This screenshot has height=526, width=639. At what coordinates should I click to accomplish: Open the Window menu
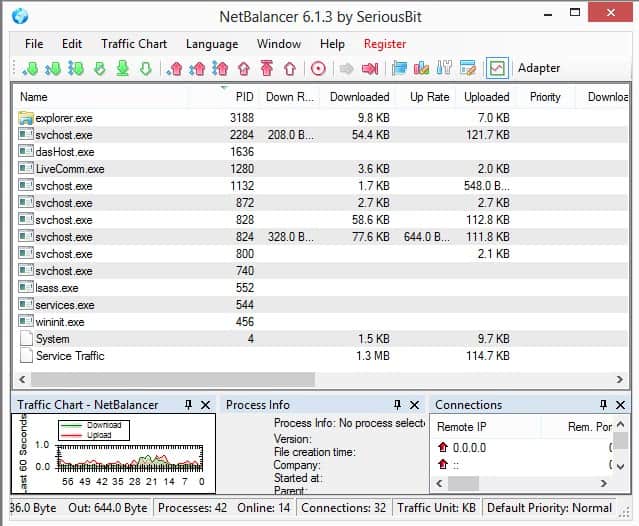point(279,44)
